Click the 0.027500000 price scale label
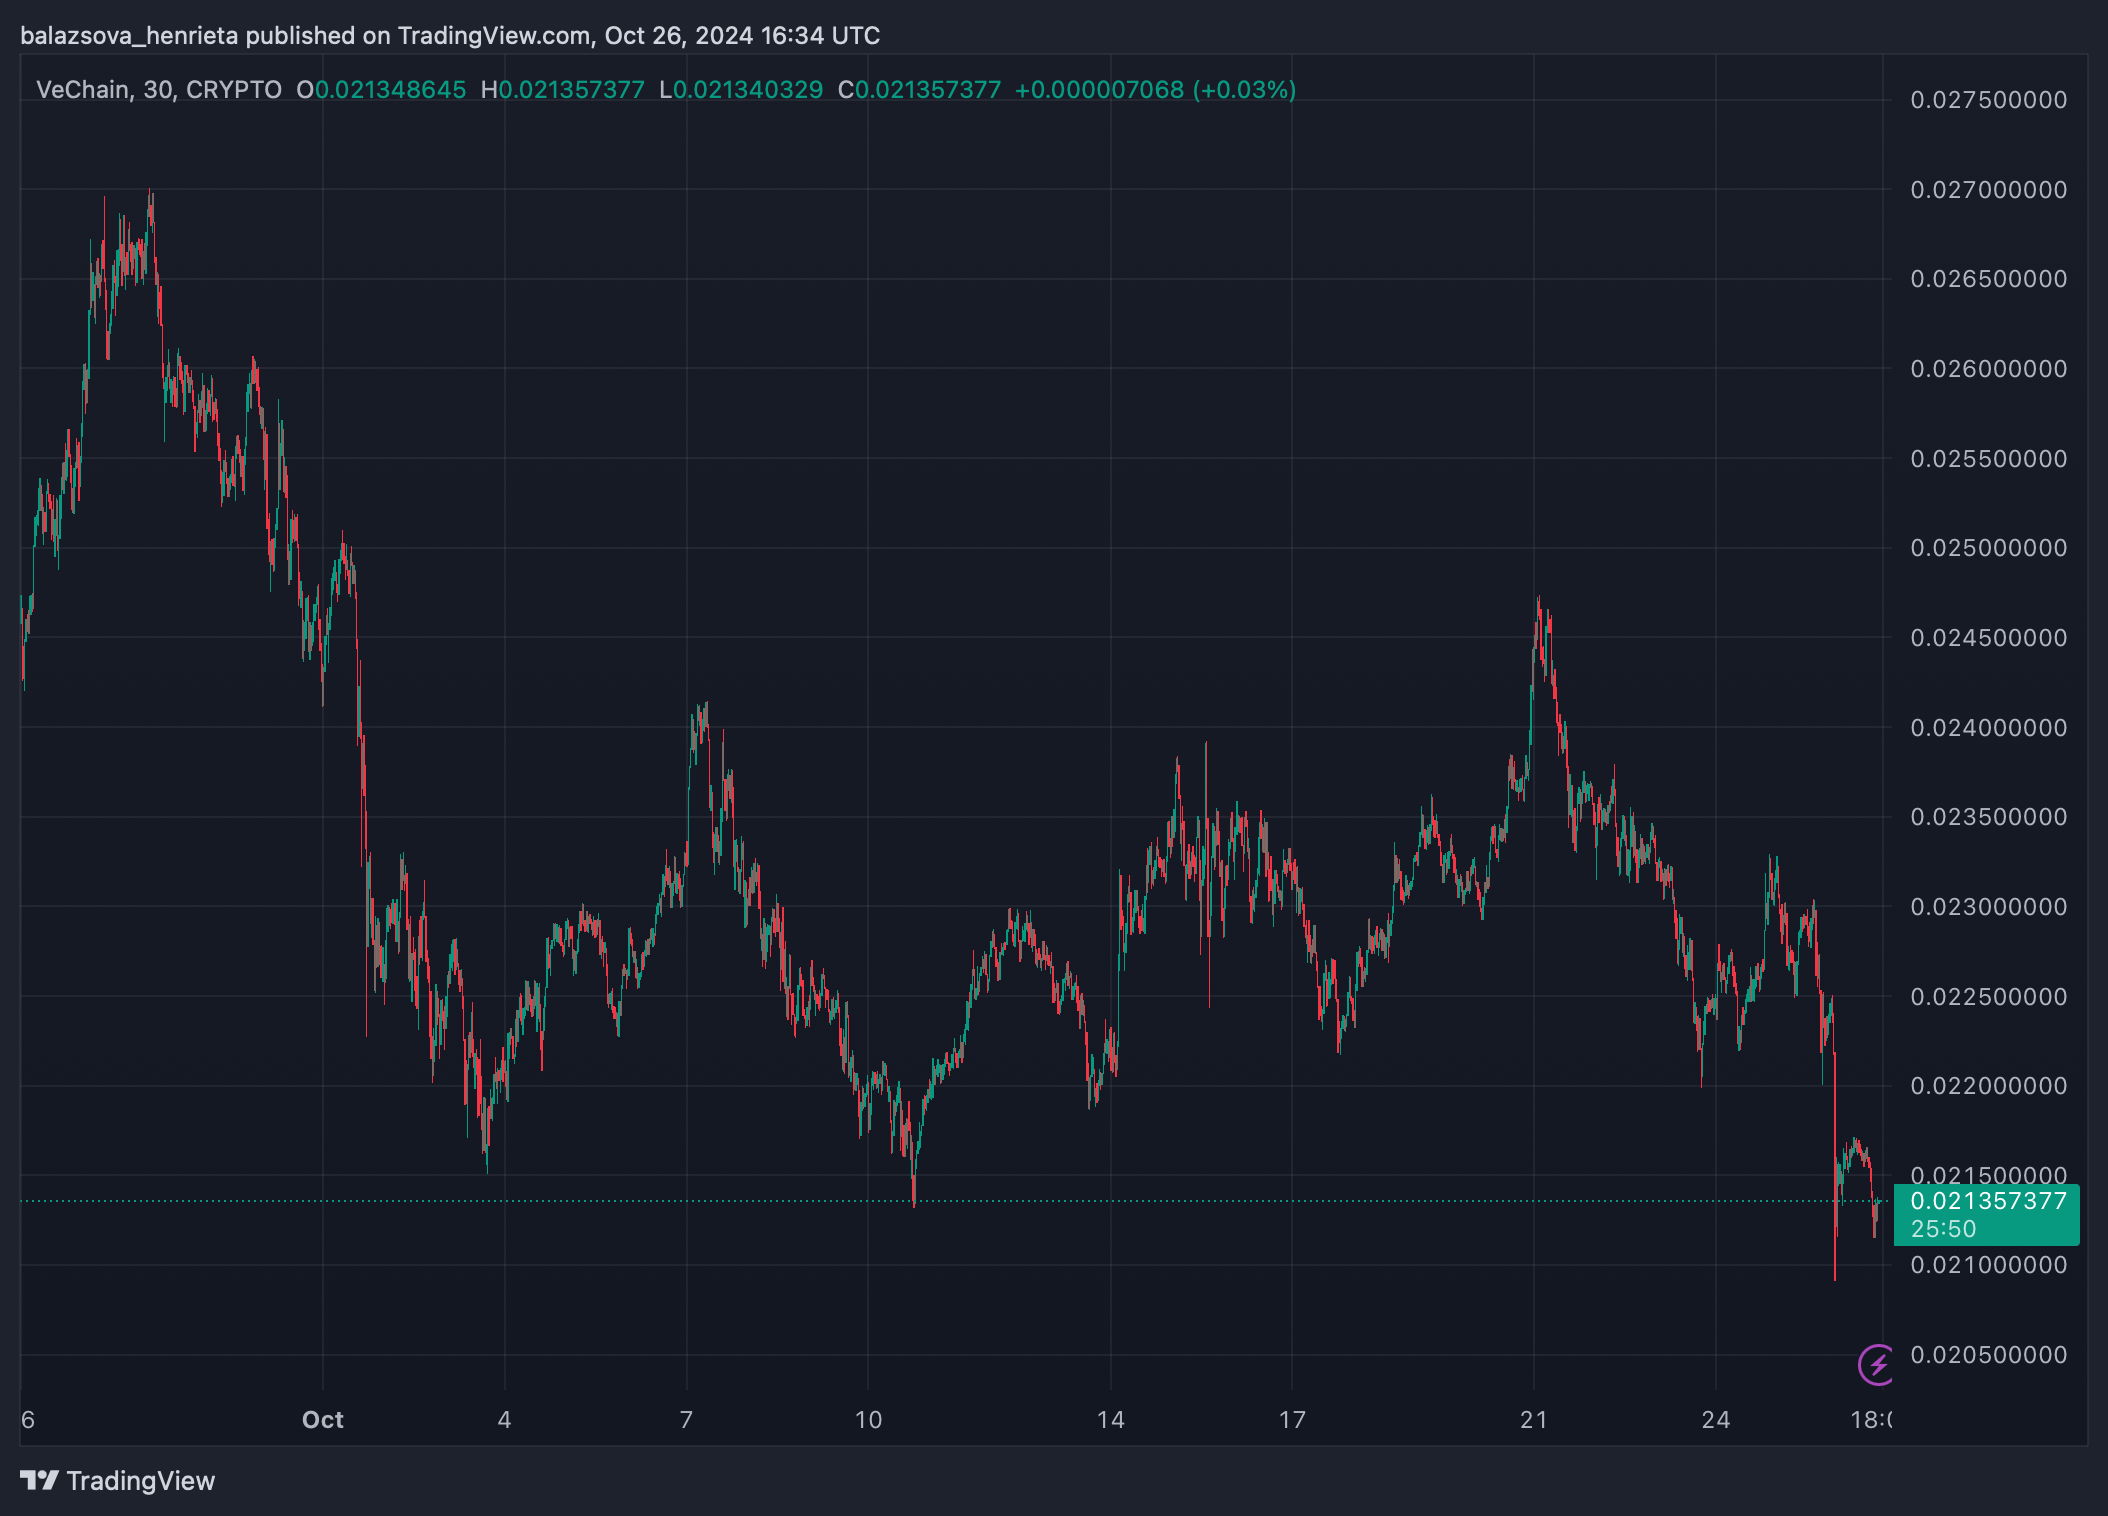This screenshot has height=1516, width=2108. tap(1988, 100)
